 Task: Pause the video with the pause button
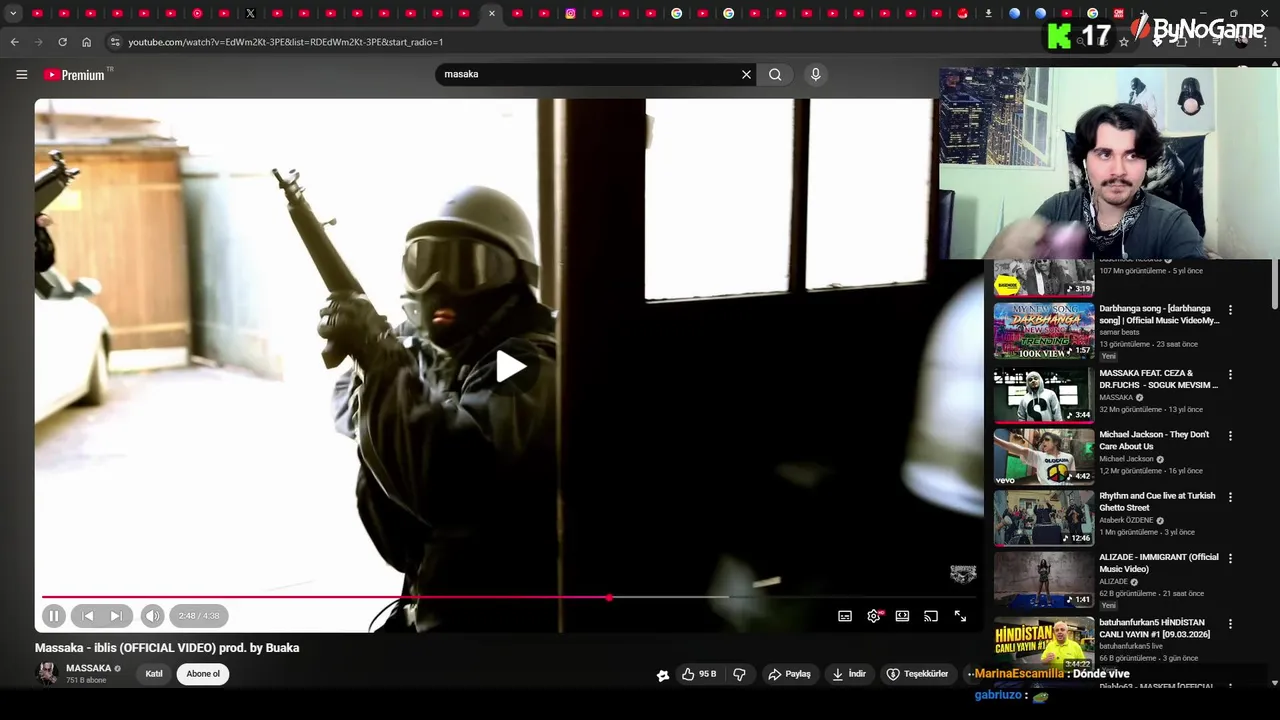pos(54,616)
